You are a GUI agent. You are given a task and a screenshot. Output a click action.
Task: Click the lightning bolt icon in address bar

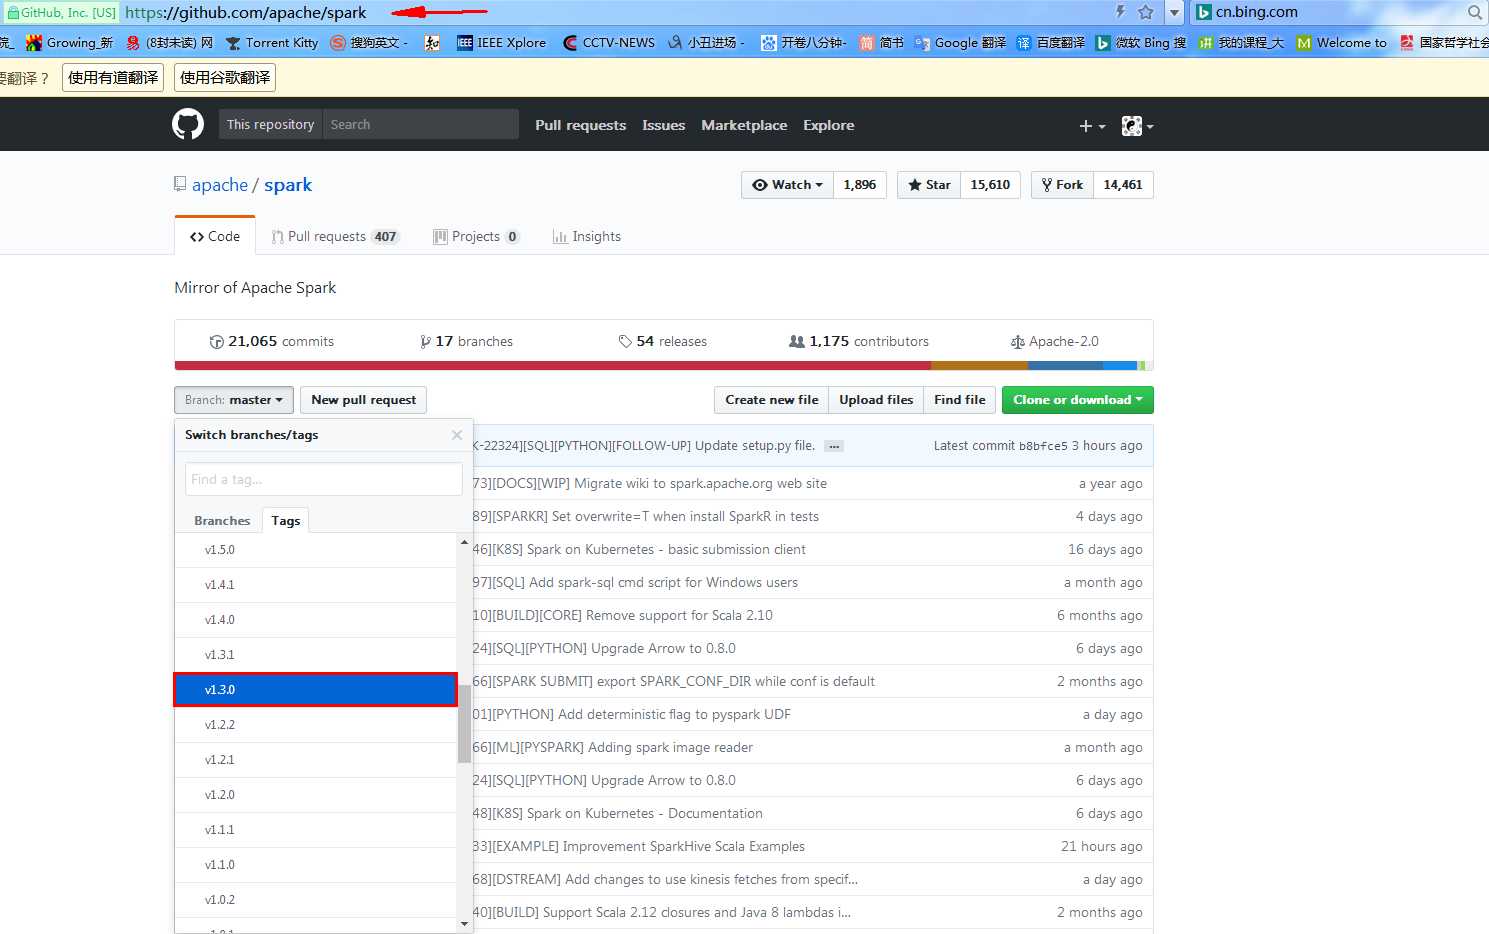[x=1120, y=12]
